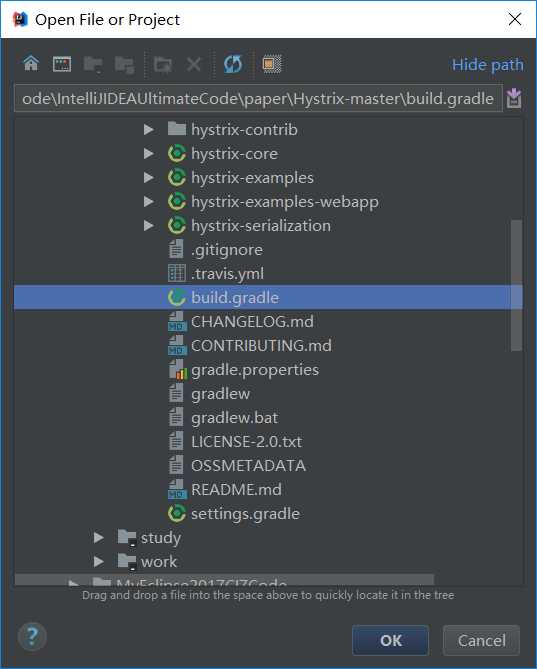Viewport: 537px width, 669px height.
Task: Confirm with the OK button
Action: (390, 640)
